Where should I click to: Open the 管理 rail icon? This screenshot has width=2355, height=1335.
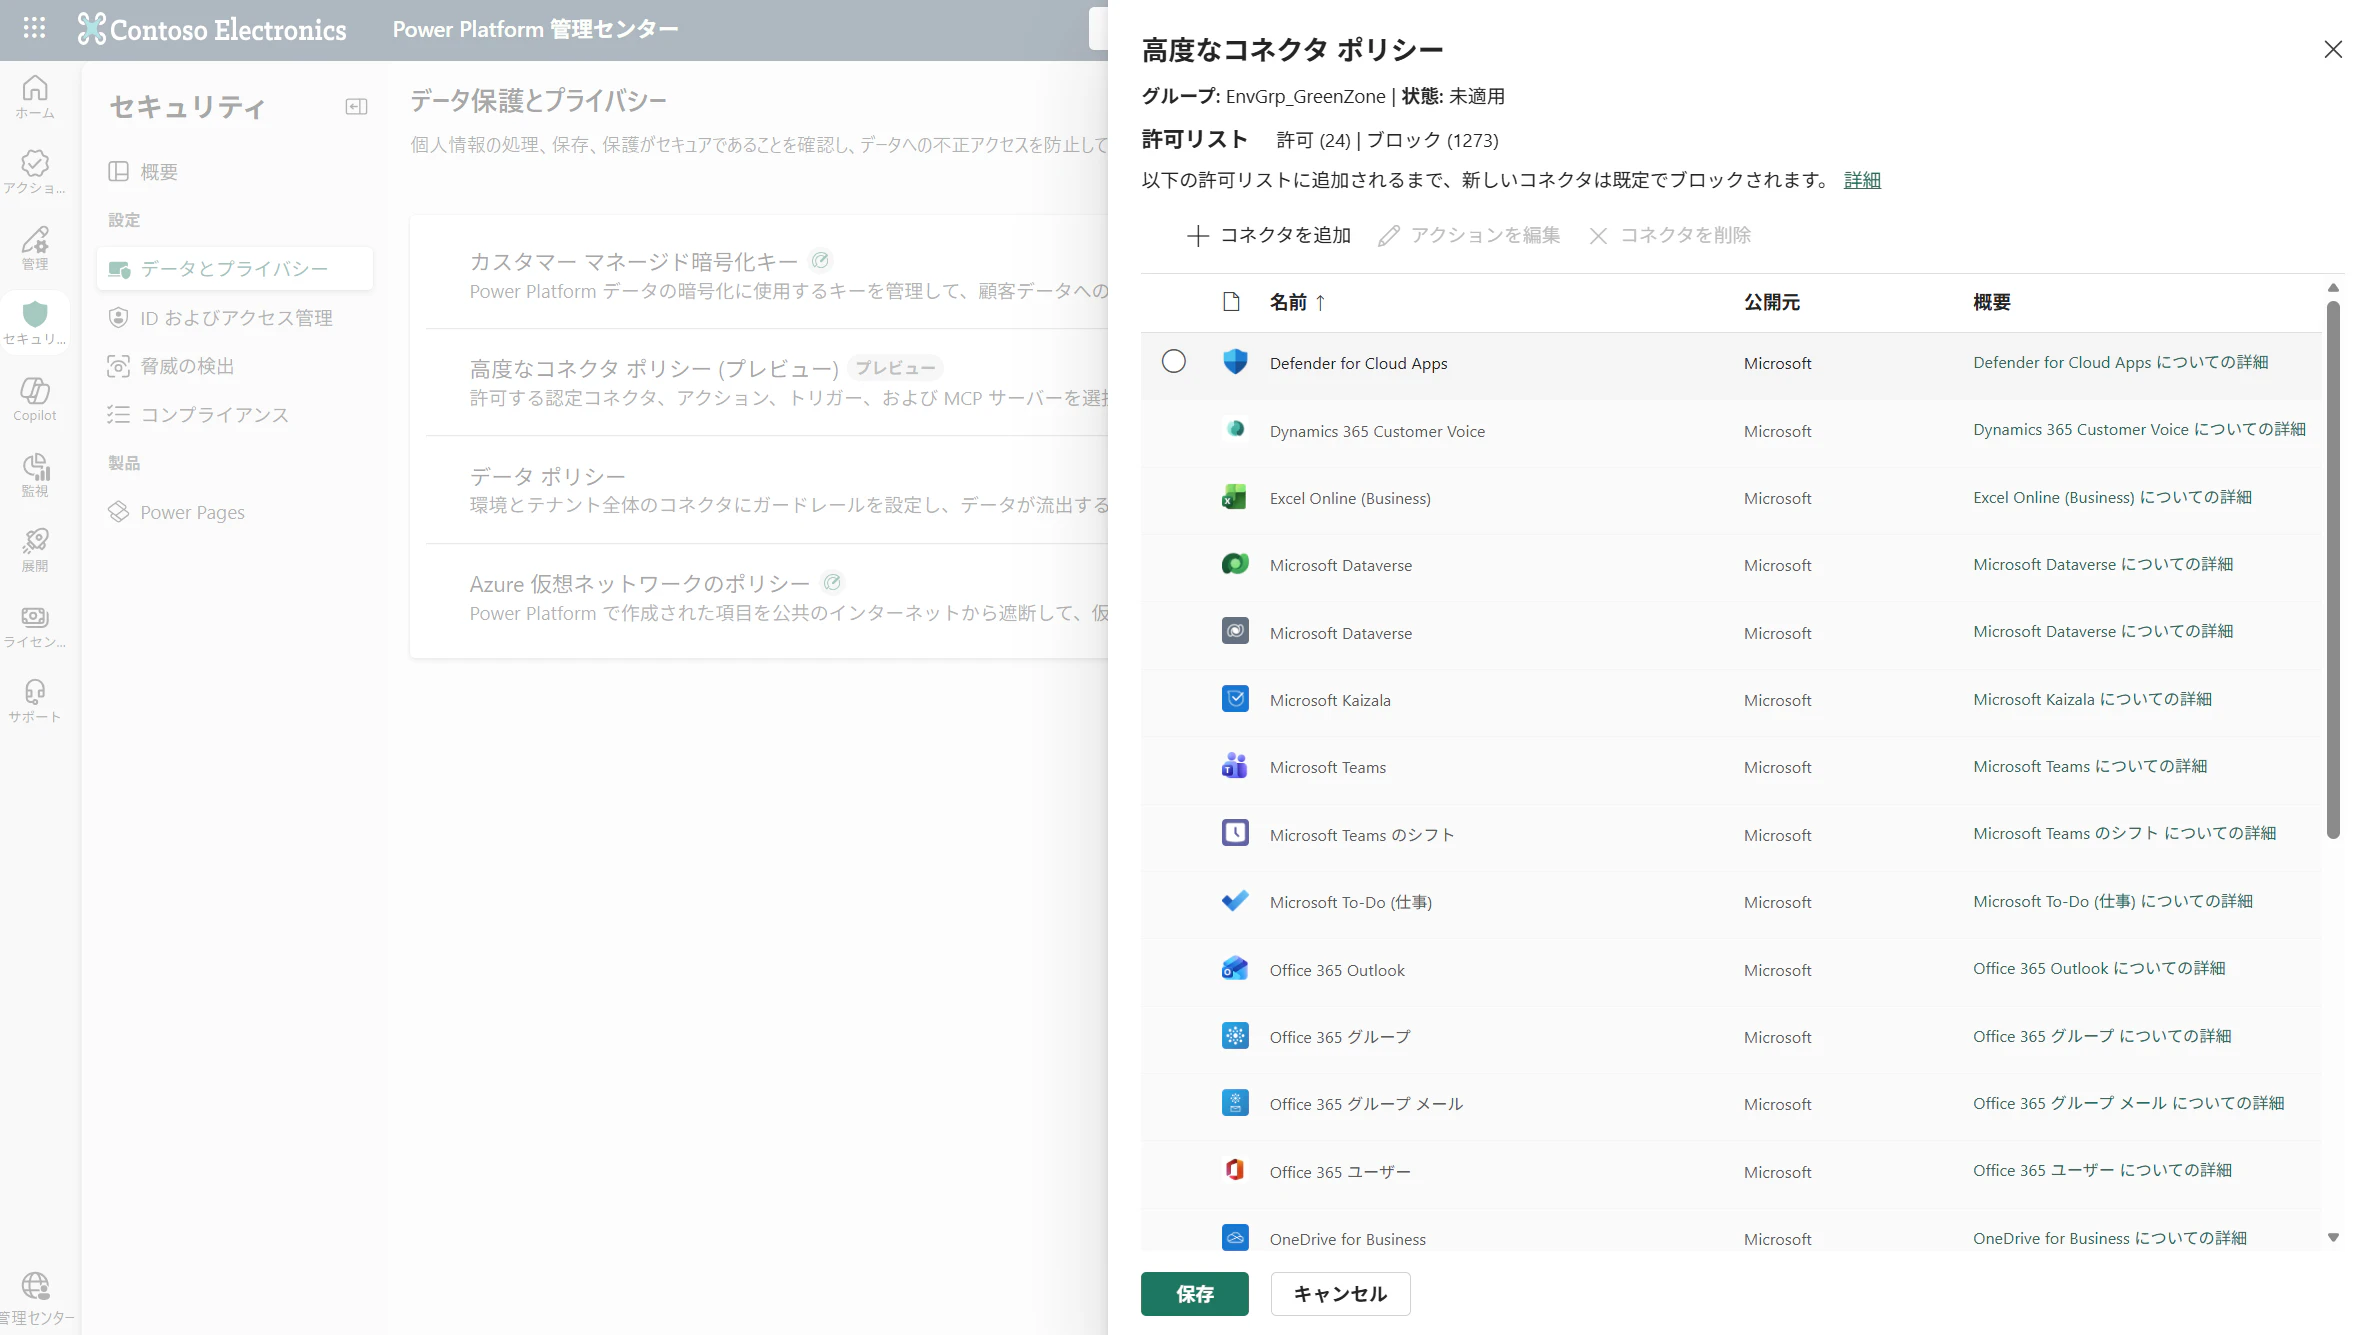pyautogui.click(x=35, y=247)
